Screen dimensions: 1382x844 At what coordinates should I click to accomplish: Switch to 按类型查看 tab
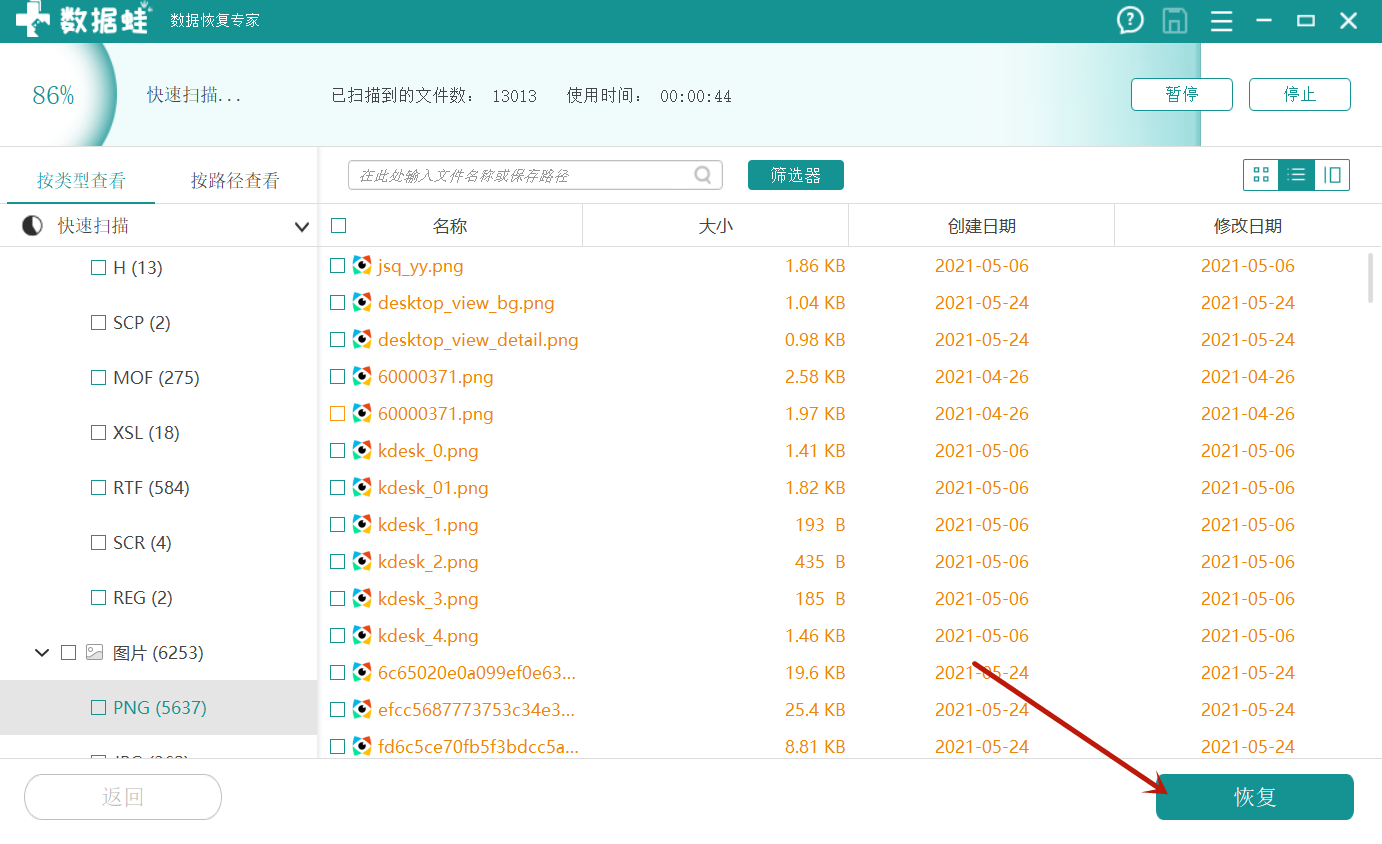(81, 181)
